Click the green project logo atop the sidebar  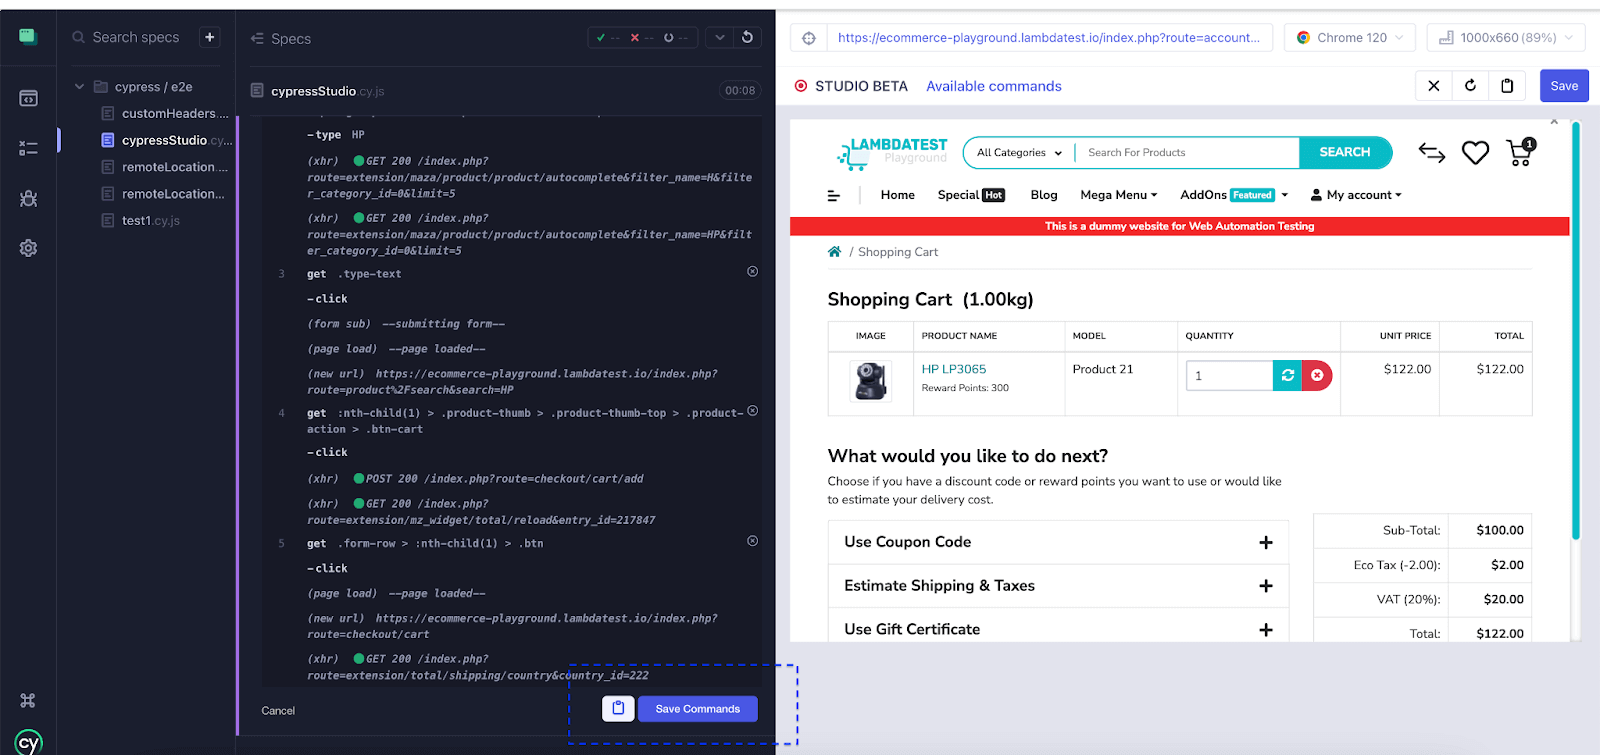tap(28, 37)
